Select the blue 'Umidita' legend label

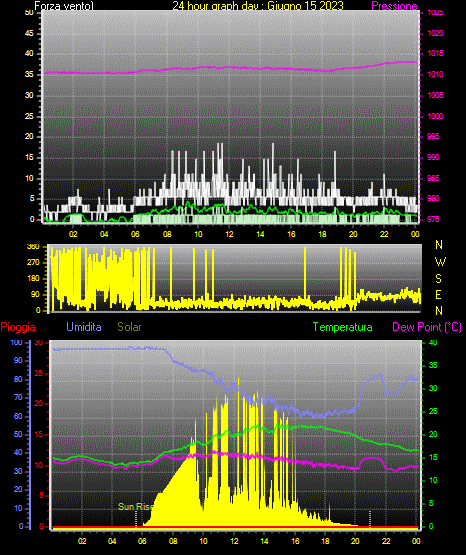84,327
